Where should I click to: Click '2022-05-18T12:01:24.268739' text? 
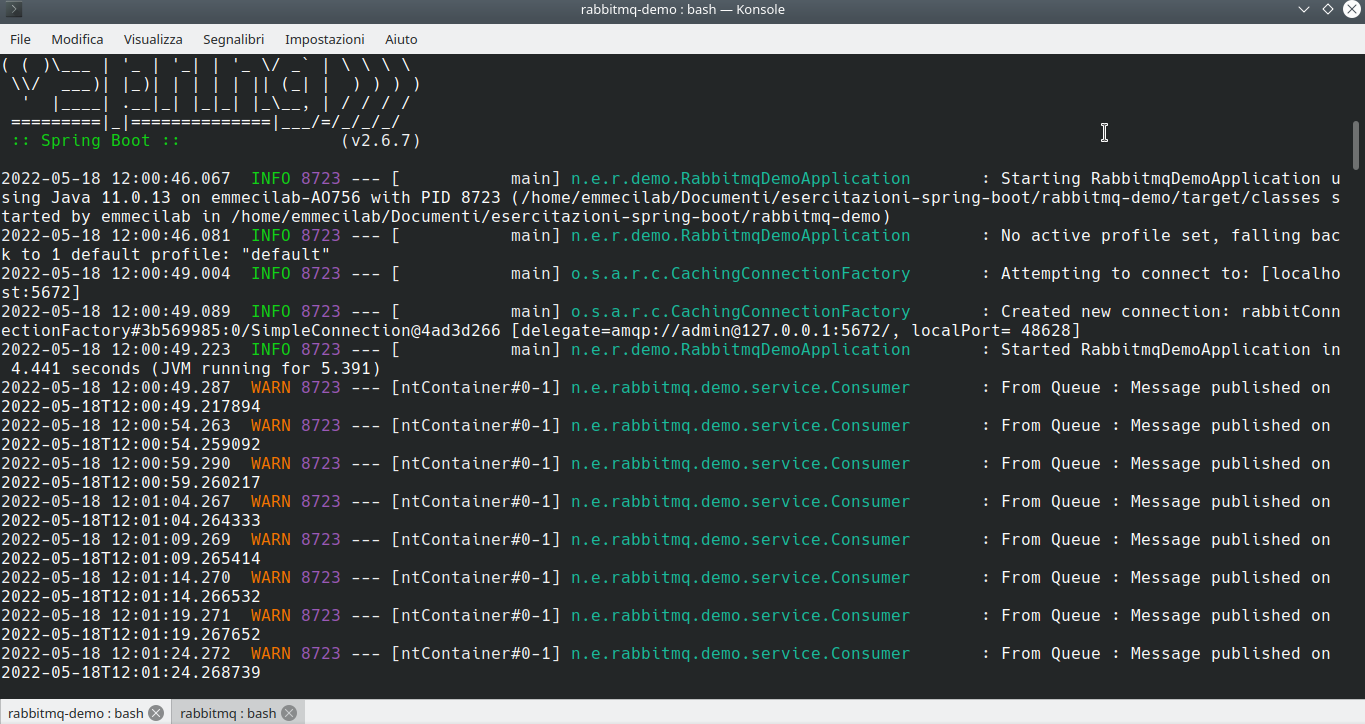click(130, 673)
